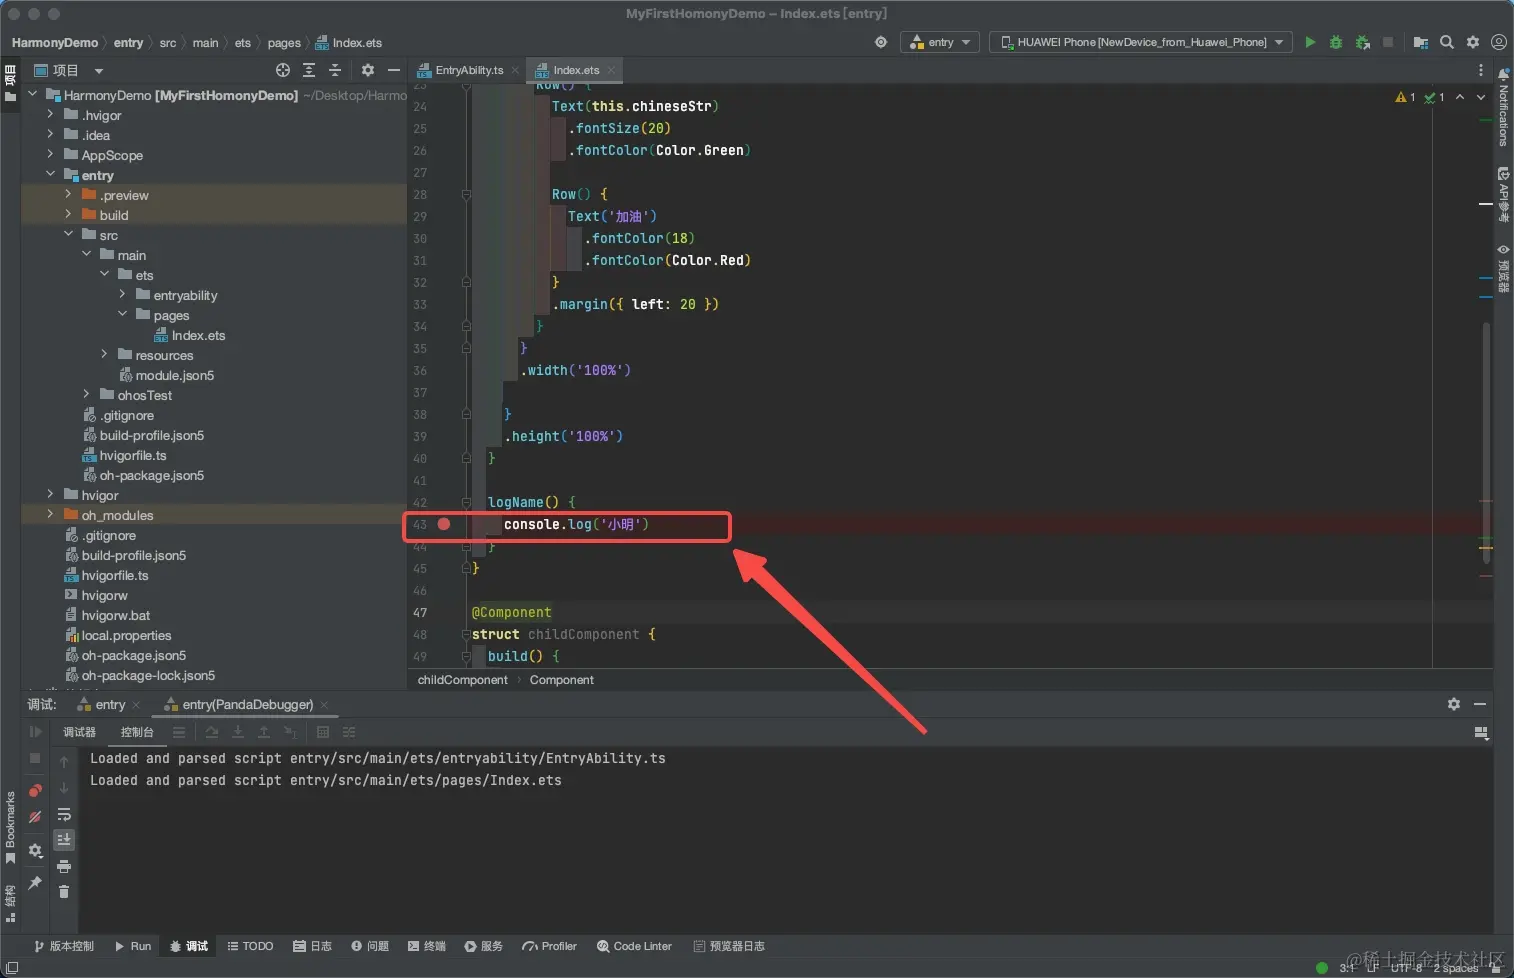Click Evaluate Expression calculator icon
The image size is (1514, 978).
point(323,732)
